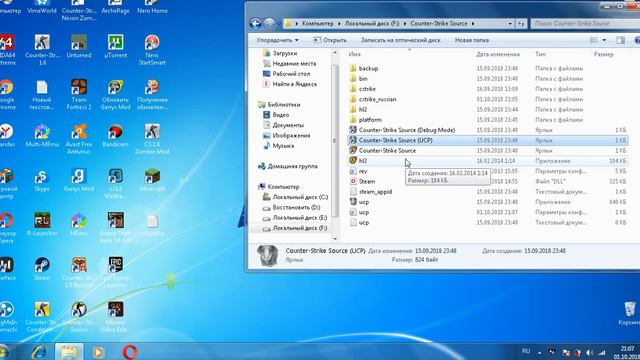Select Counter-Strike 1.6 desktop icon
Screen dimensions: 640x360
pos(42,50)
